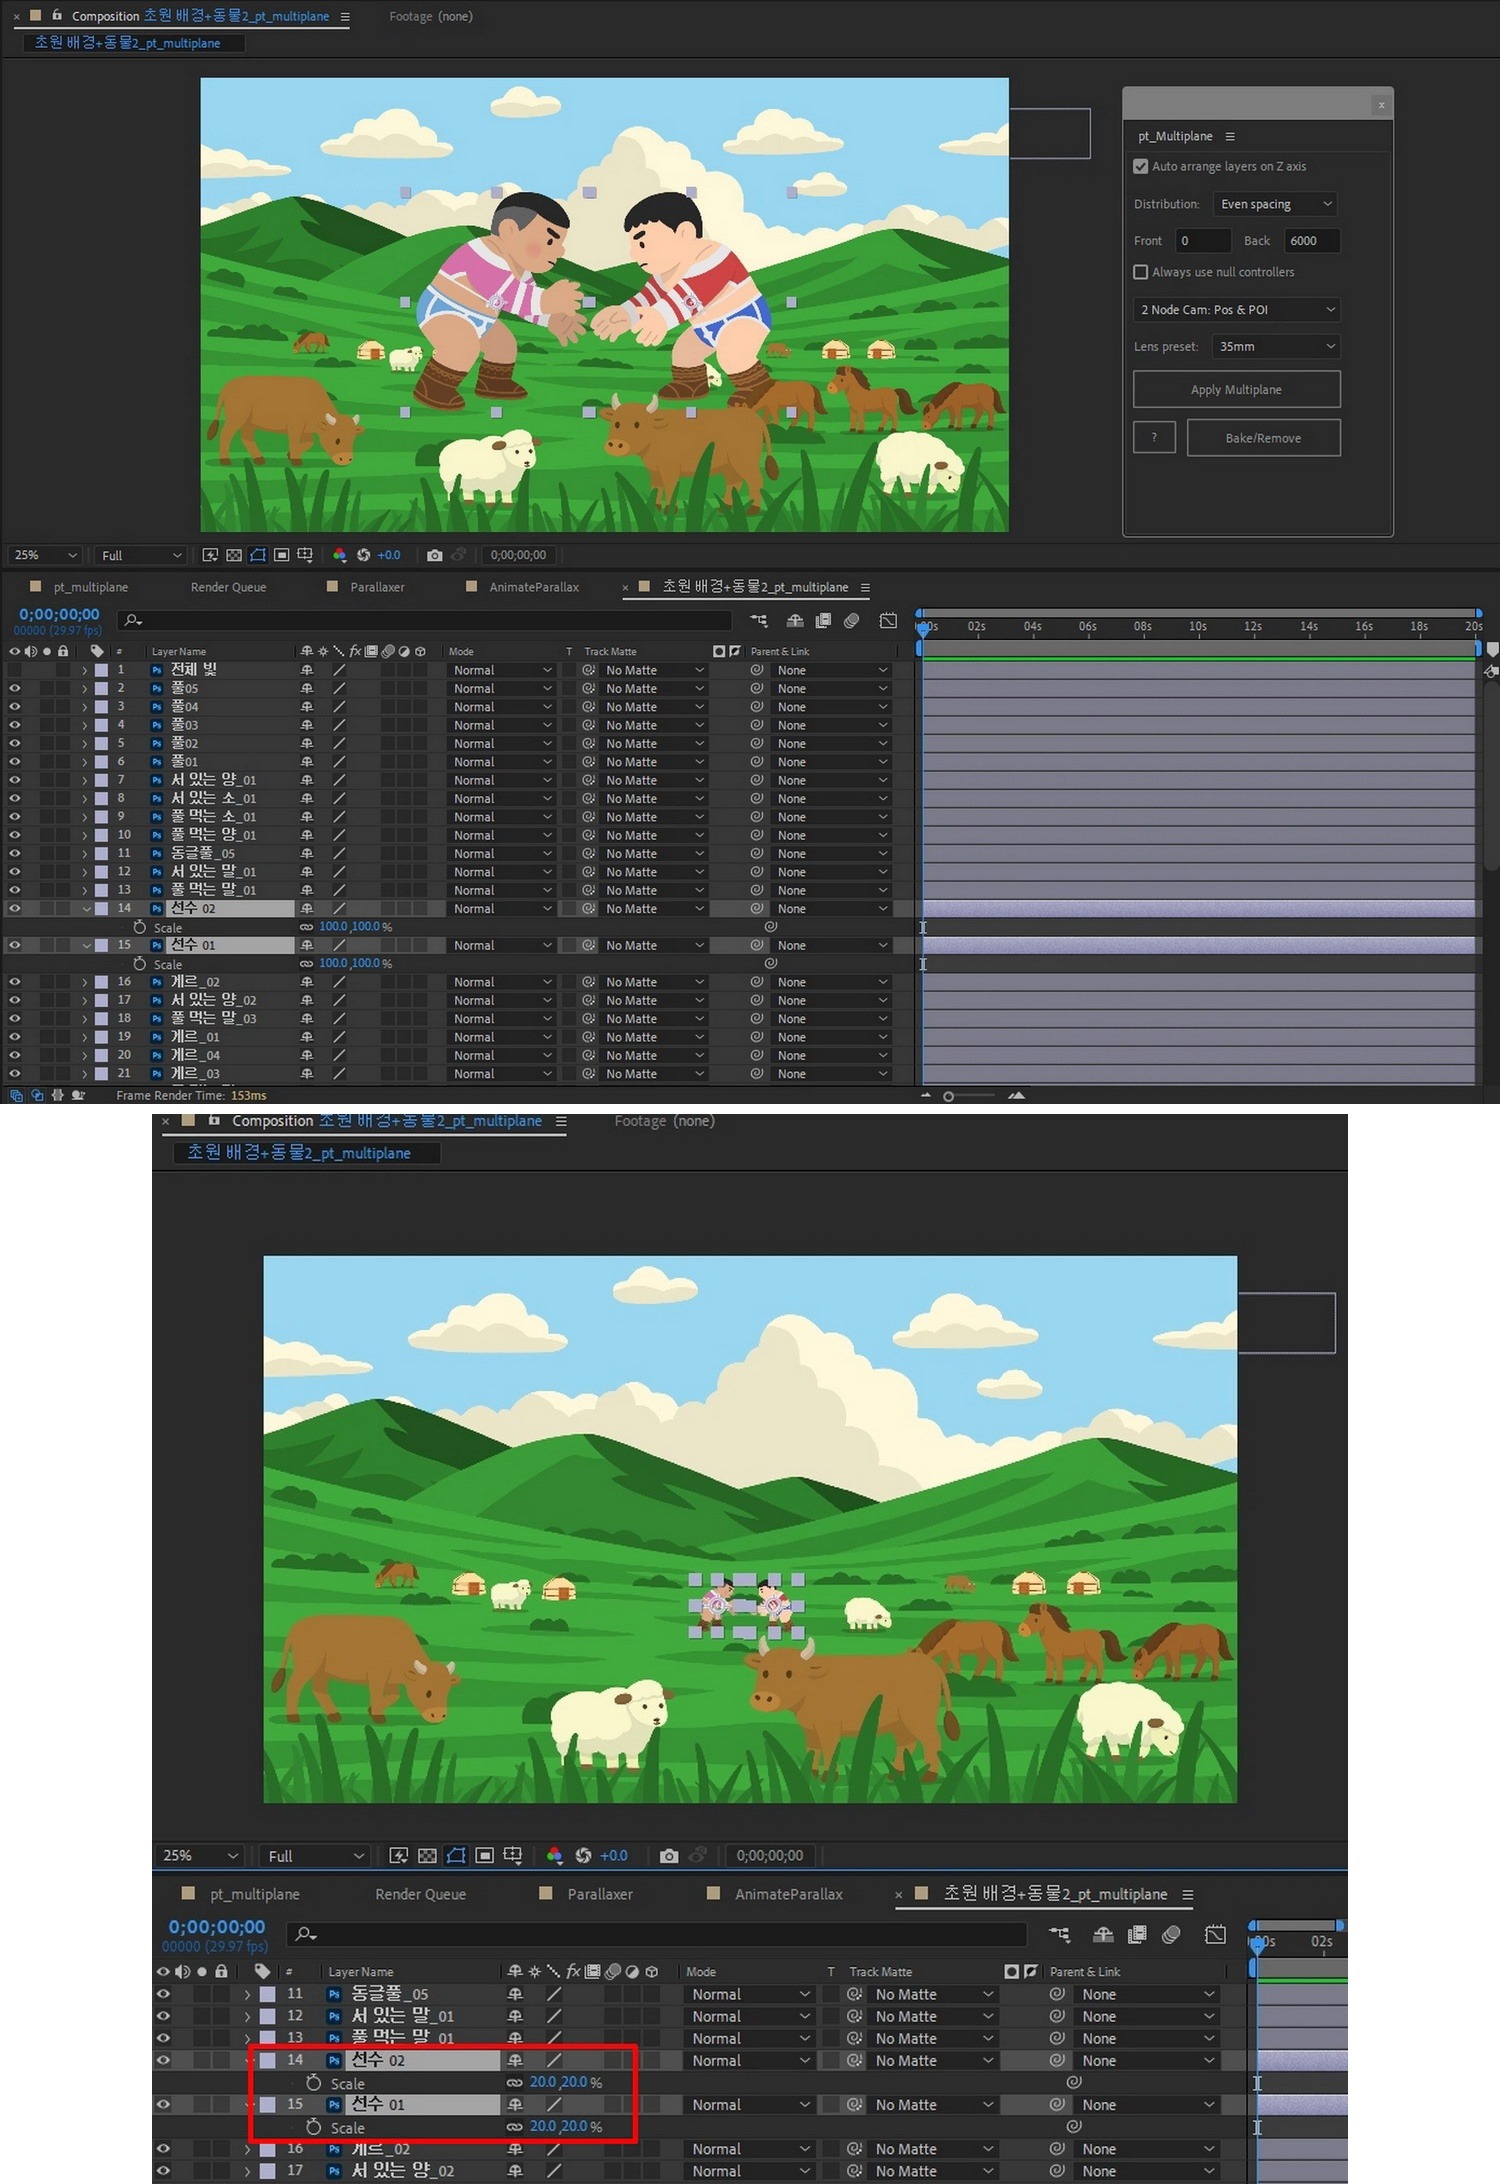1500x2184 pixels.
Task: Open Show Channel color icon in upper viewer
Action: click(x=340, y=555)
